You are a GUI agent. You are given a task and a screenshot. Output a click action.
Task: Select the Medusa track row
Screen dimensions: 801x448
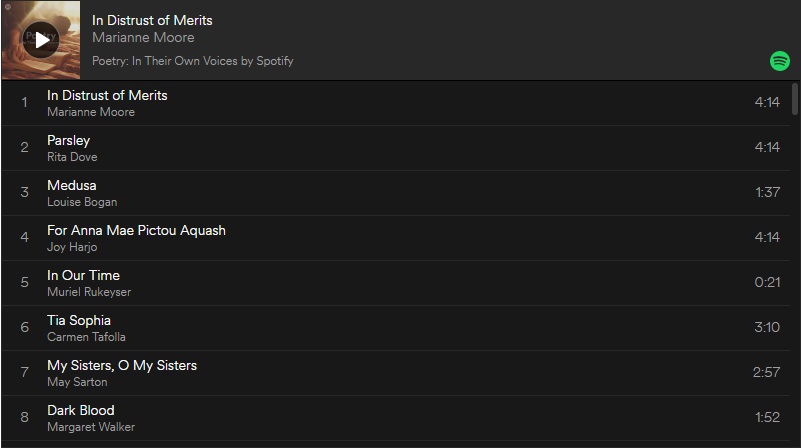point(395,193)
